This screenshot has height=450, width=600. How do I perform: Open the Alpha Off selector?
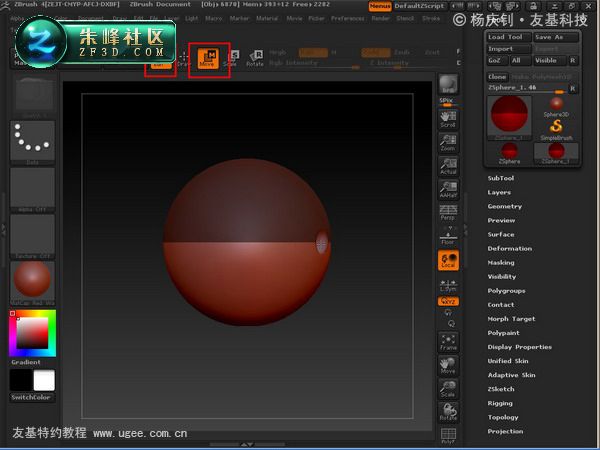(33, 190)
